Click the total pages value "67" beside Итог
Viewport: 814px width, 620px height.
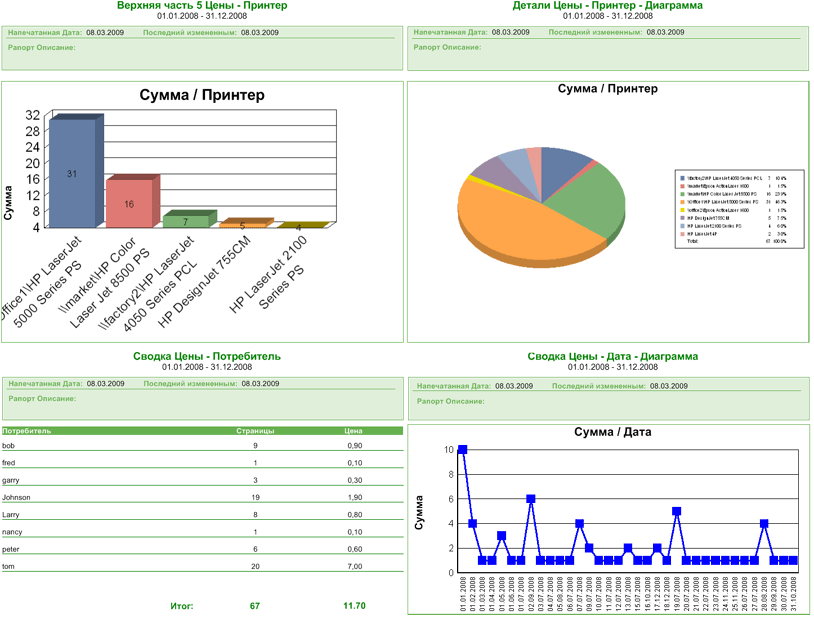click(255, 606)
